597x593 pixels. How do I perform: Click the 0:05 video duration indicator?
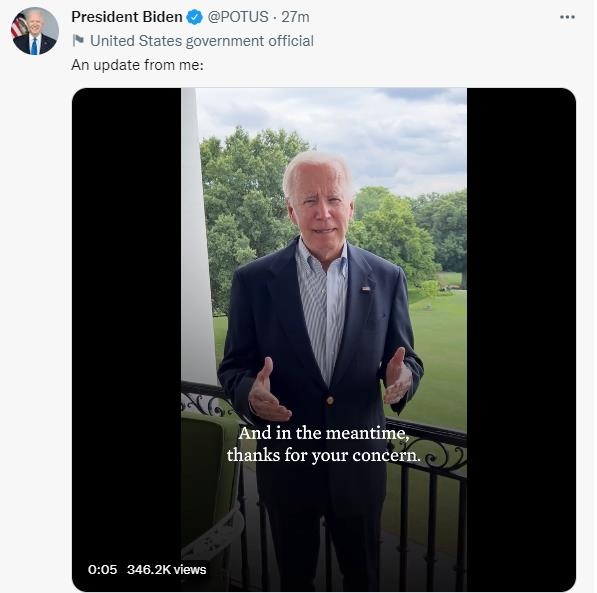[x=102, y=569]
